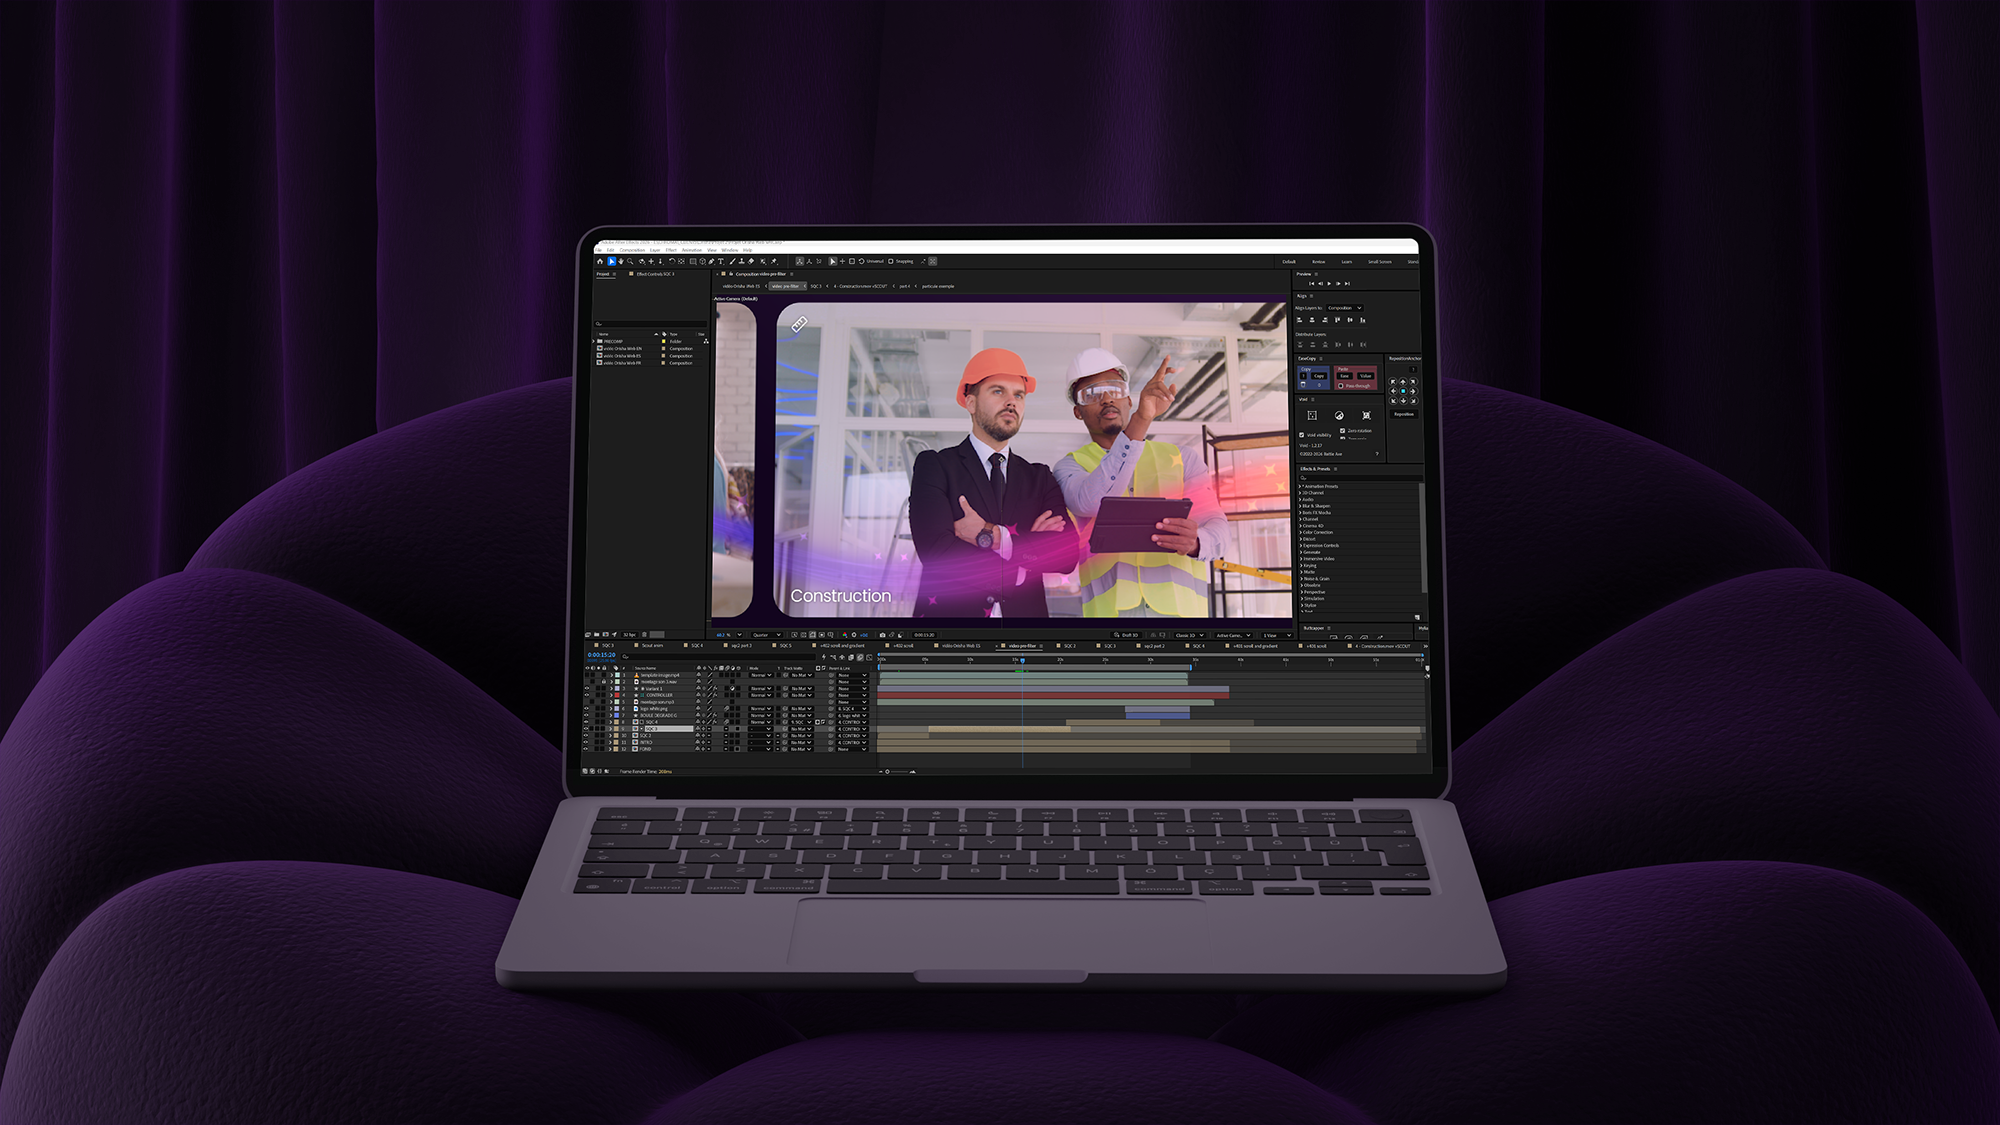2000x1125 pixels.
Task: Click the middle Void panel icon
Action: pyautogui.click(x=1339, y=415)
